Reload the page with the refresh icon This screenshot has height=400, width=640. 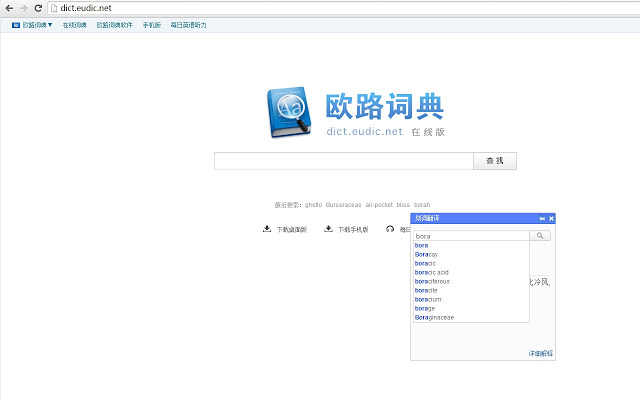pyautogui.click(x=38, y=8)
